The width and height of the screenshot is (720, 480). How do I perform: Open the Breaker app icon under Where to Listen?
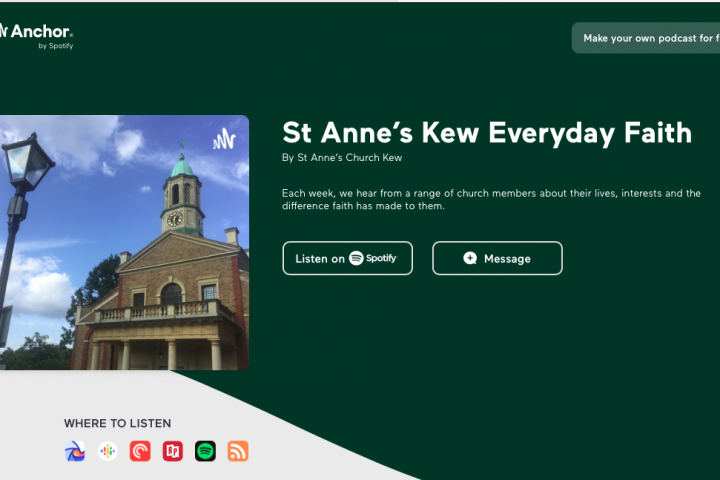click(75, 451)
